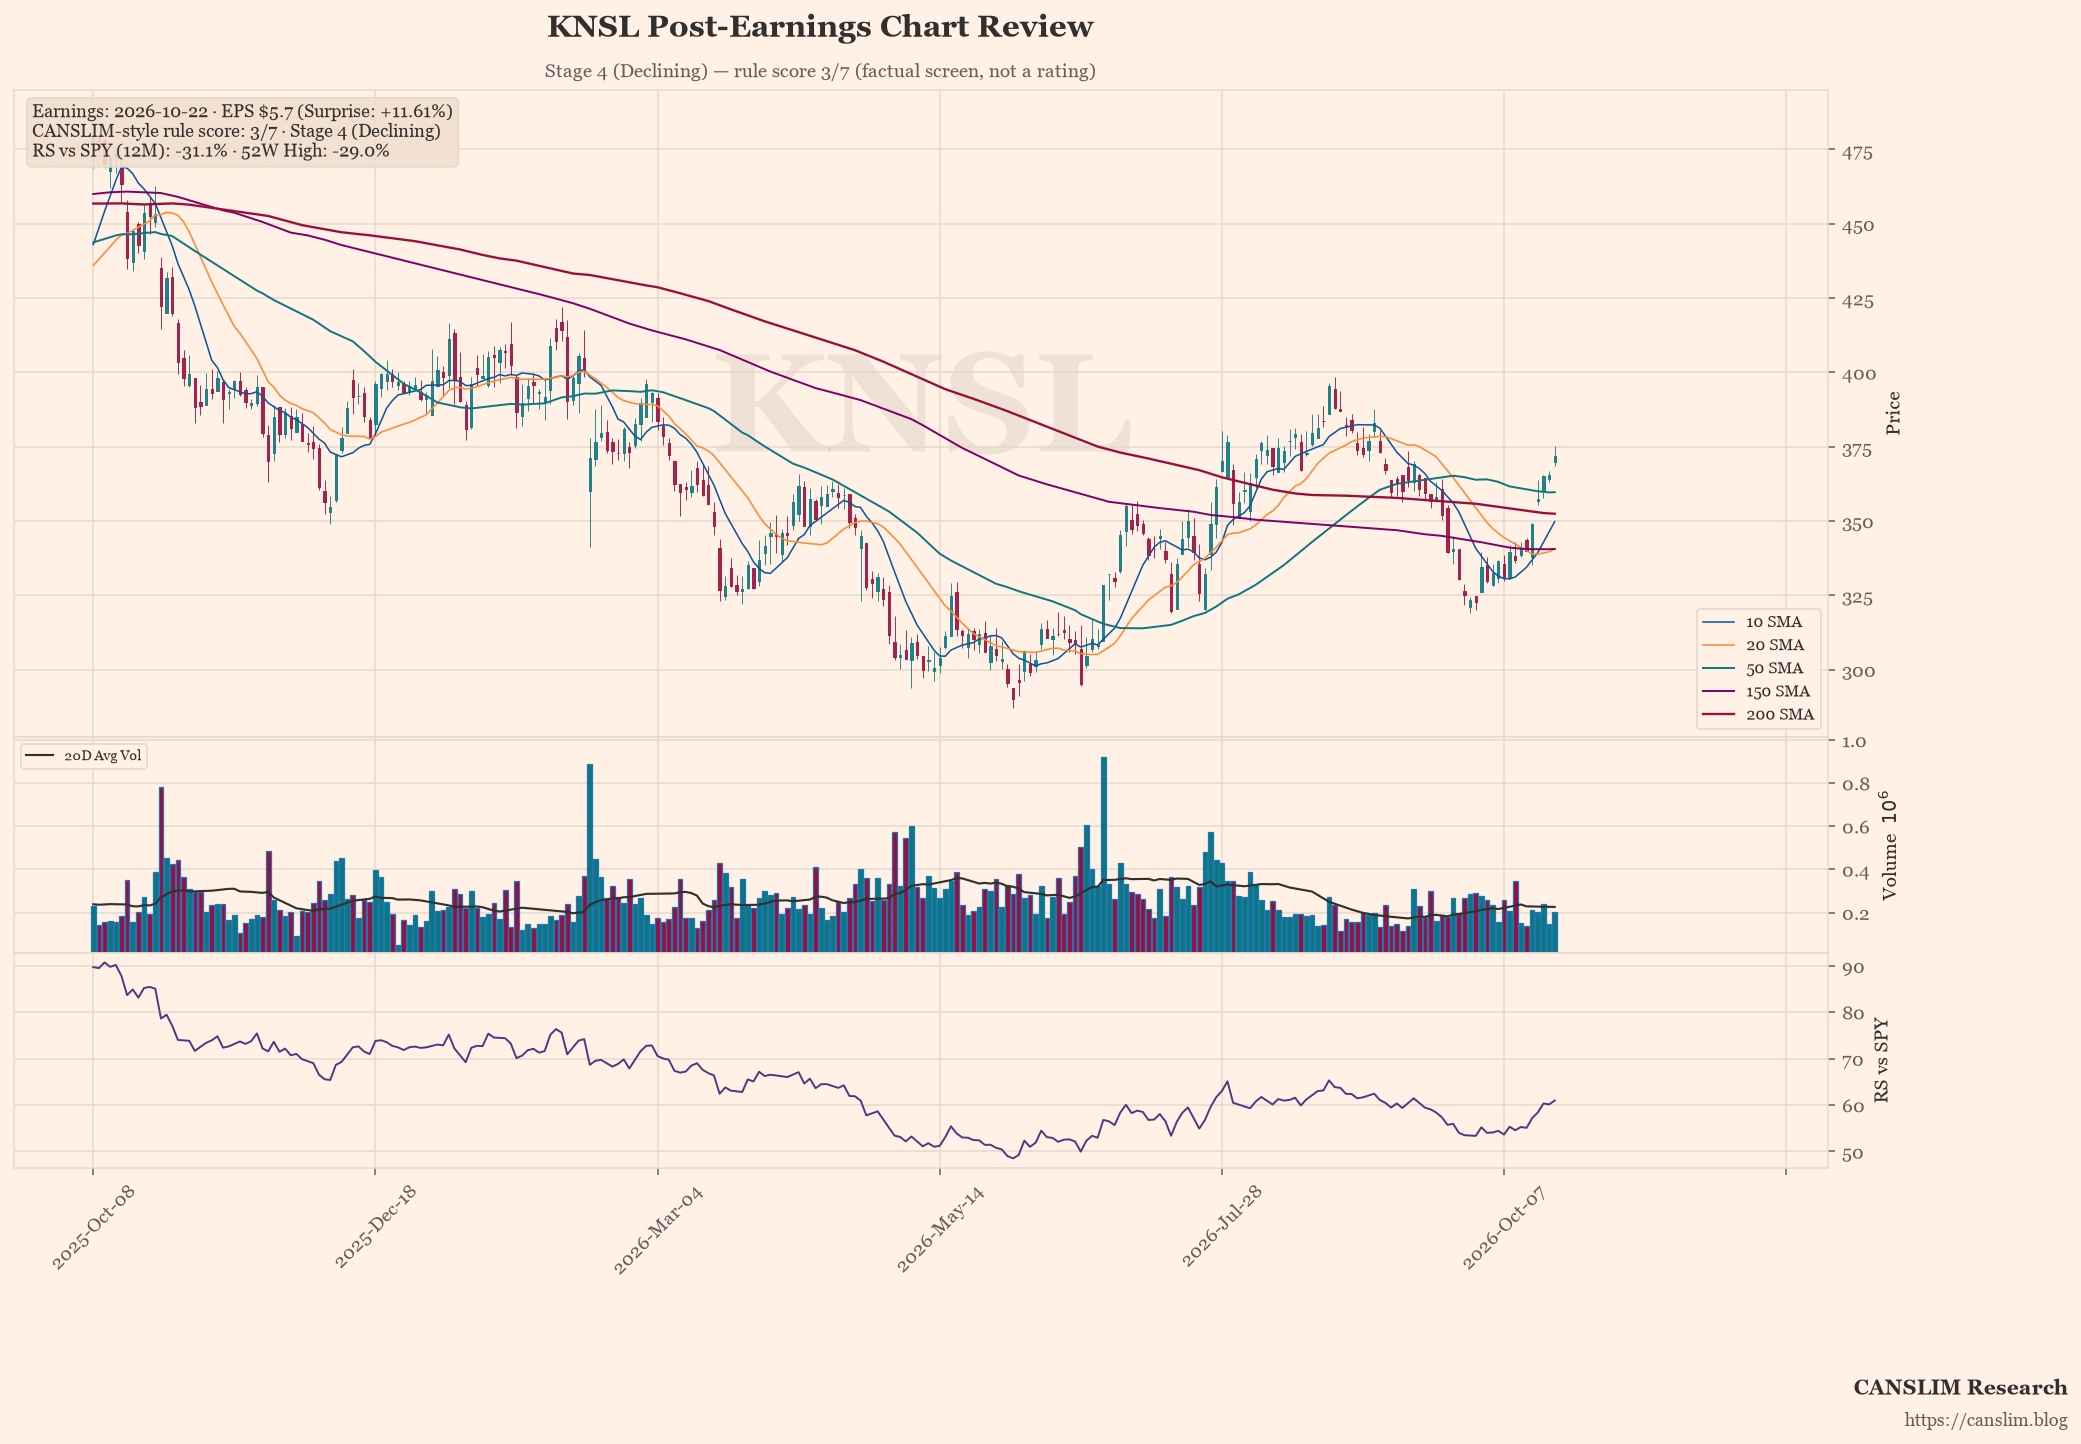The image size is (2081, 1444).
Task: Click the 70 RS tick label
Action: click(x=1852, y=1060)
